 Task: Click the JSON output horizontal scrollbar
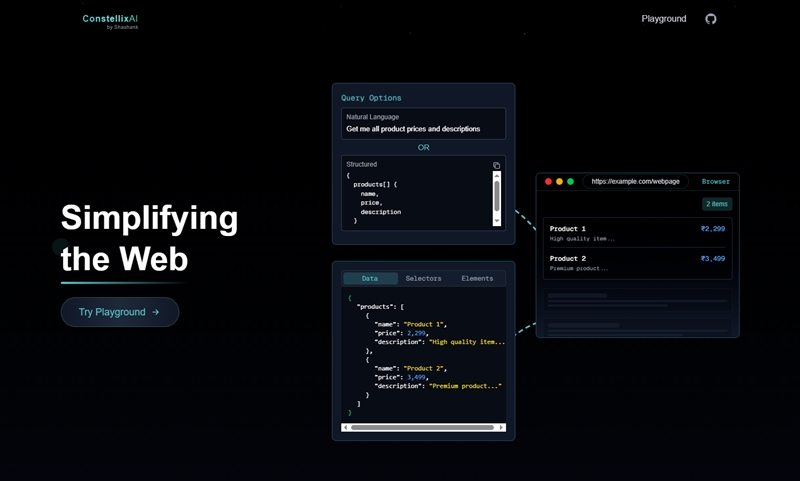point(423,427)
